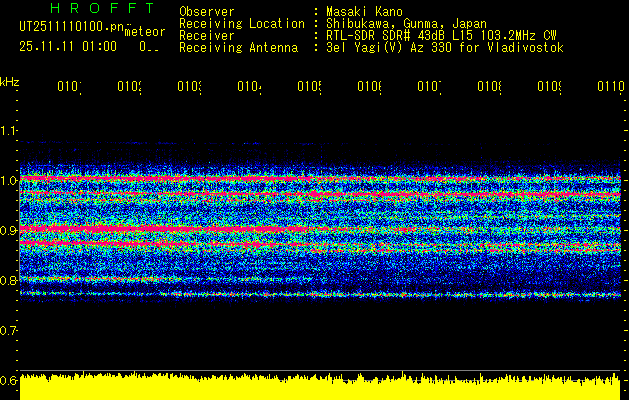Click the 0.8 frequency axis label
Viewport: 629px width, 400px height.
coord(9,280)
